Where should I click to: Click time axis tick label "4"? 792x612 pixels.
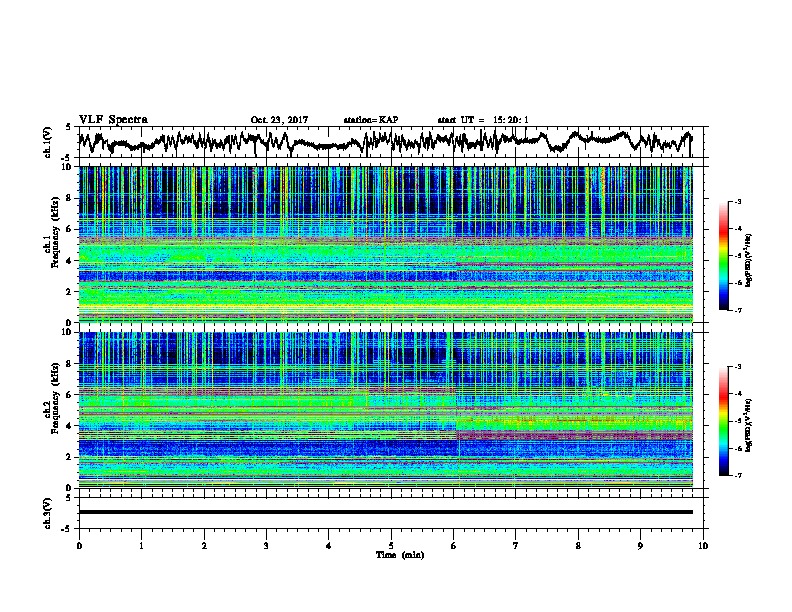tap(329, 546)
